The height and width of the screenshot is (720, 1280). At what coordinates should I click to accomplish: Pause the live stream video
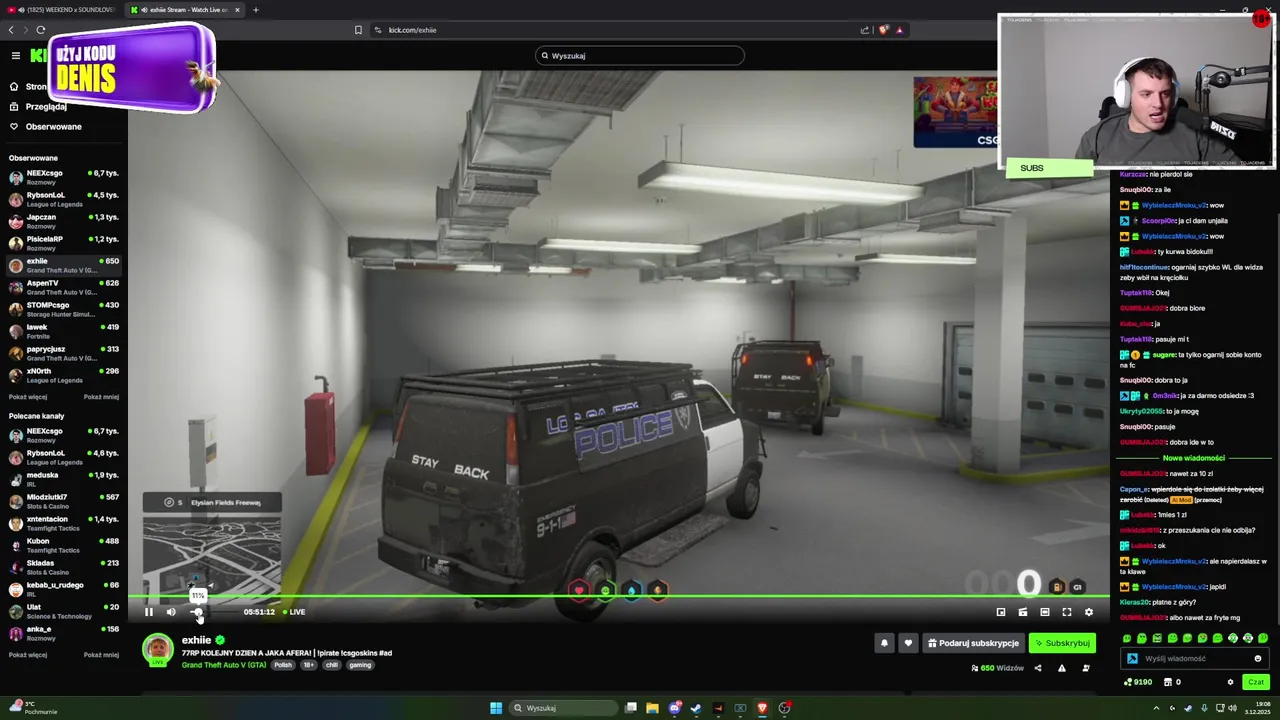click(149, 612)
